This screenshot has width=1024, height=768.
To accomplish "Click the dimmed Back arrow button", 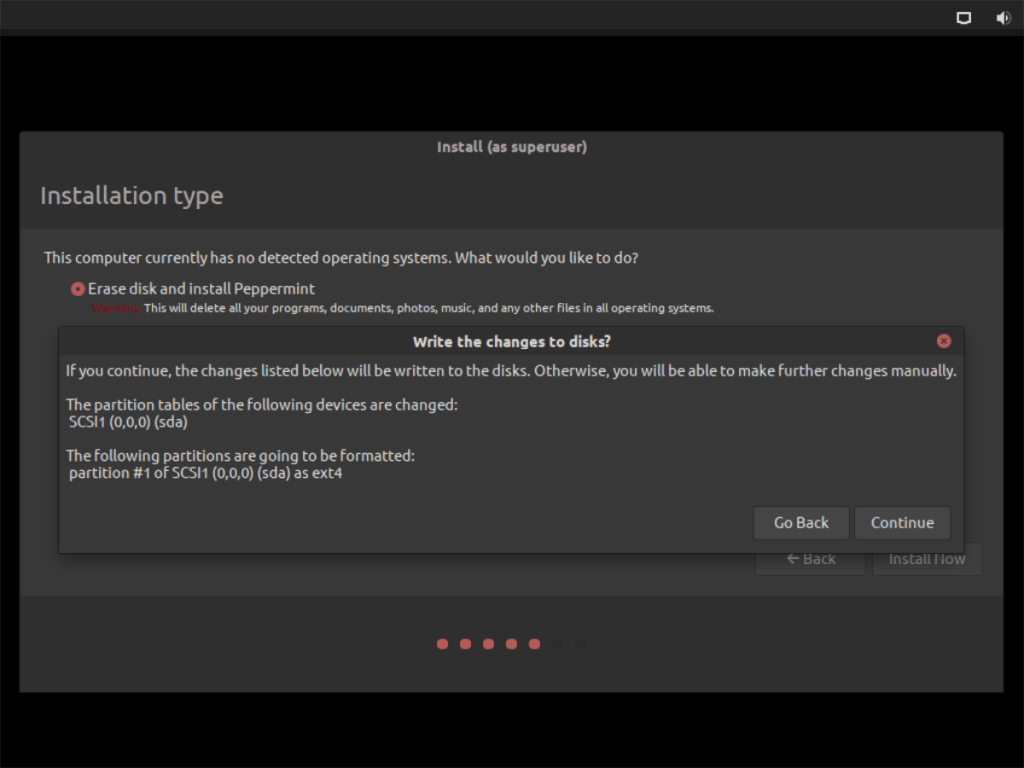I will [x=810, y=559].
